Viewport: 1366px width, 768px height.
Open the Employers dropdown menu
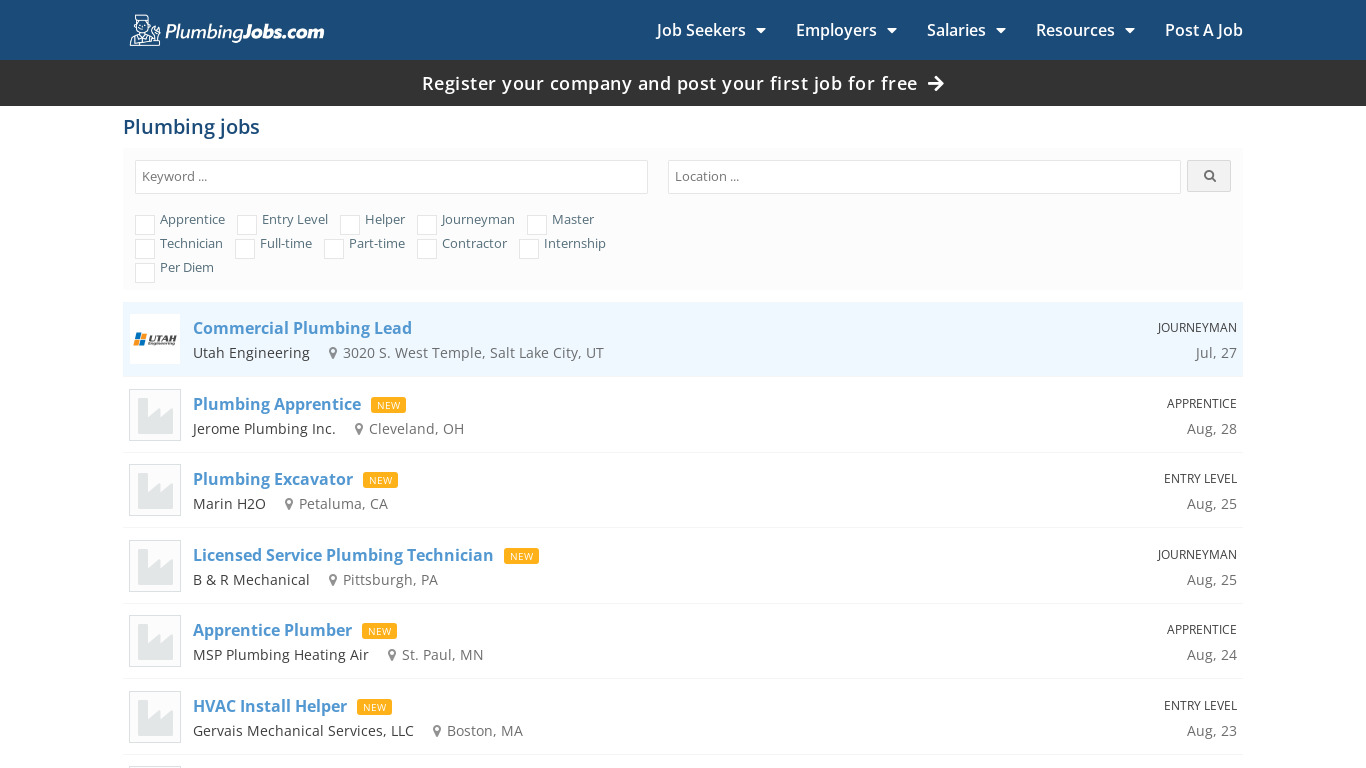tap(846, 30)
